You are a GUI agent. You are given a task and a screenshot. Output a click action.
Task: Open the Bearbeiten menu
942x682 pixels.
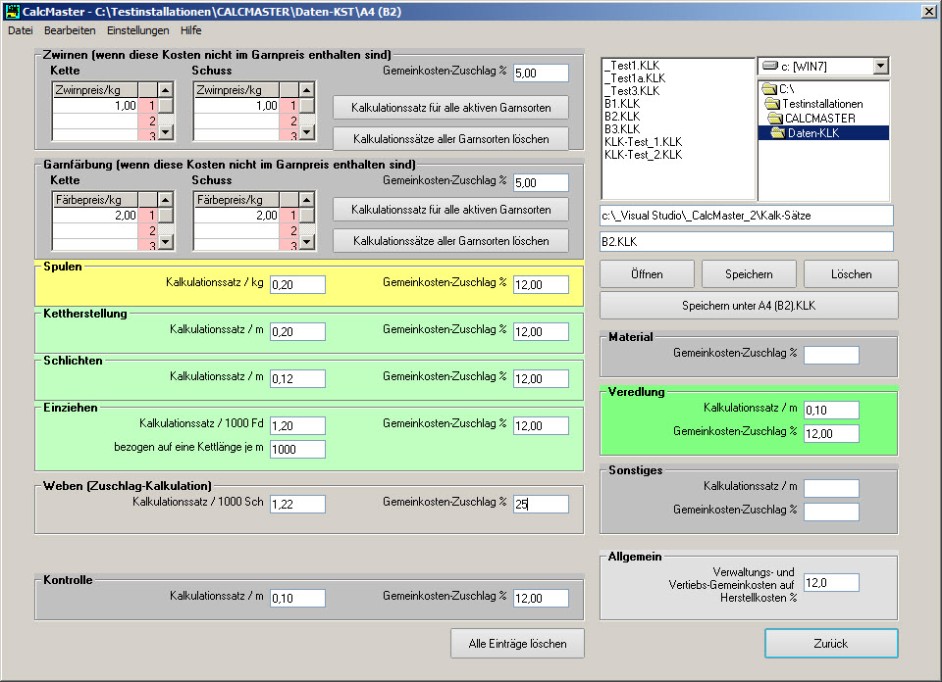pos(70,31)
